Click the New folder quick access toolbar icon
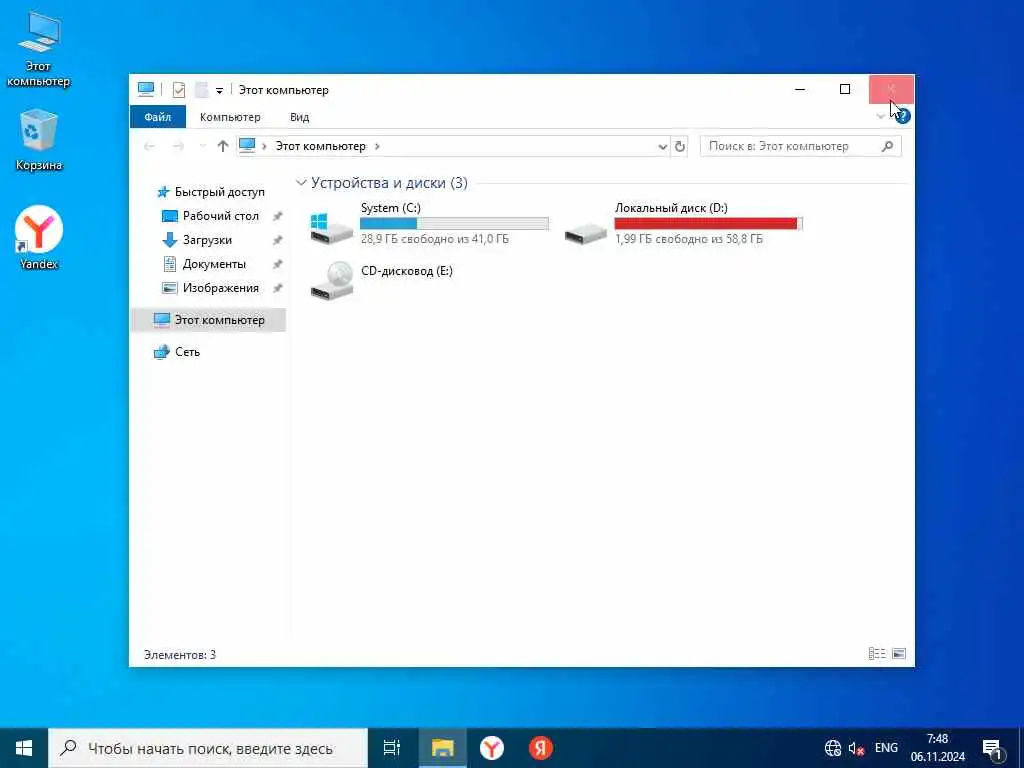Image resolution: width=1024 pixels, height=768 pixels. [202, 90]
